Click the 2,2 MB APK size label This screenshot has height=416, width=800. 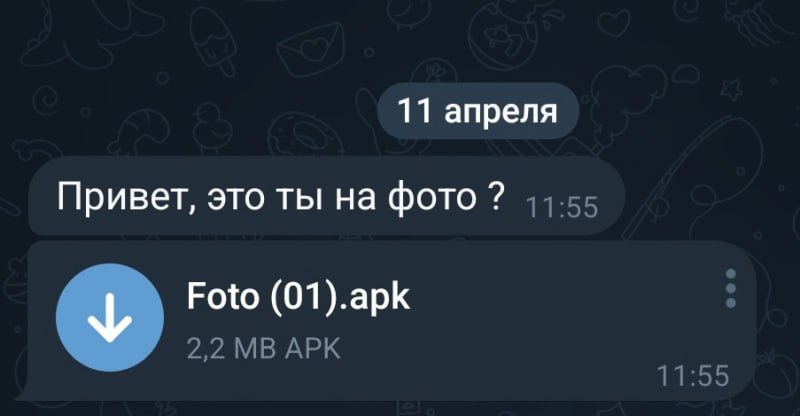(263, 349)
